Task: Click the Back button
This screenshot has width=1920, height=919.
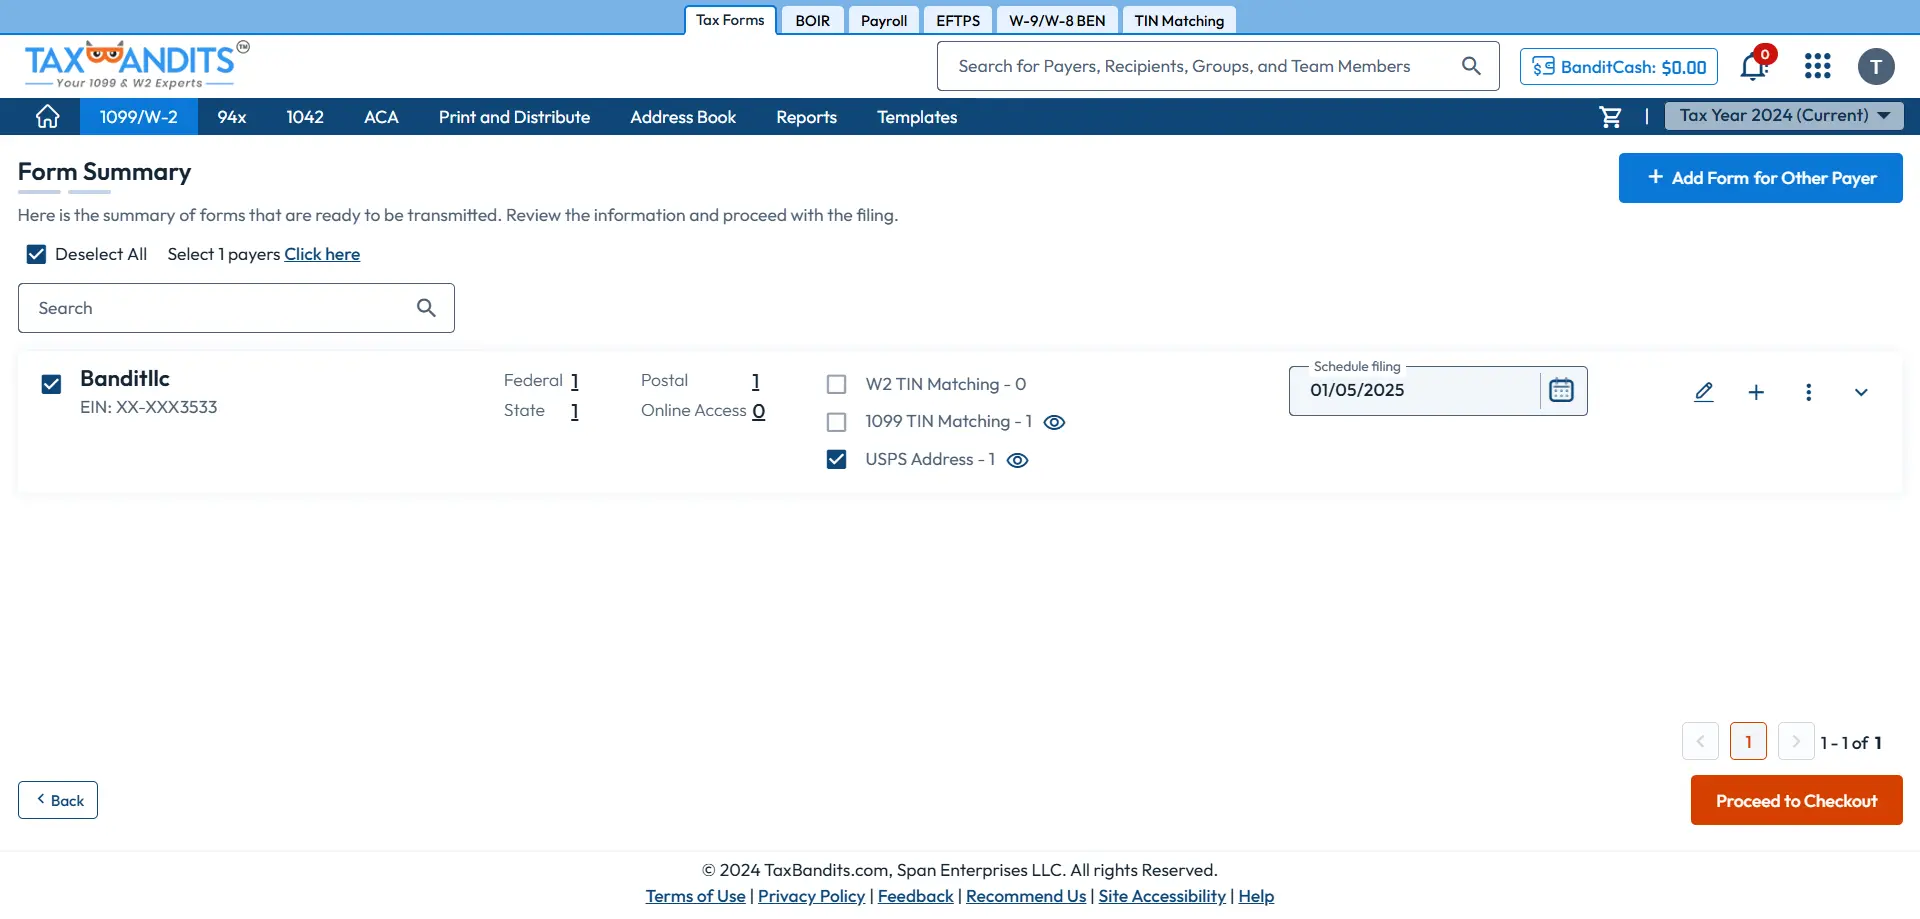Action: point(58,800)
